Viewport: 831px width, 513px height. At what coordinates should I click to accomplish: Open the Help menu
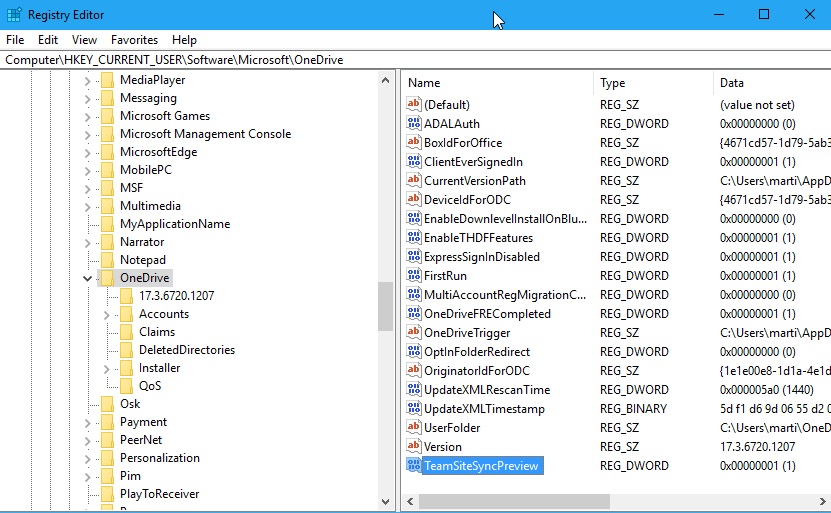pos(184,40)
